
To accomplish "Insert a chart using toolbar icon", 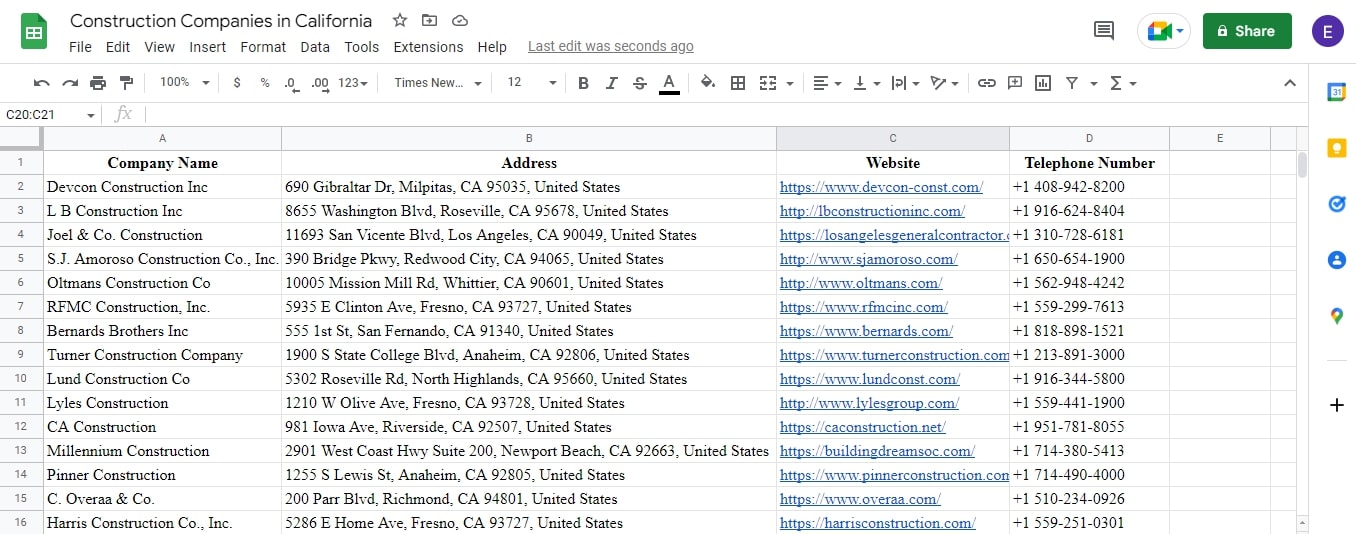I will pos(1043,83).
